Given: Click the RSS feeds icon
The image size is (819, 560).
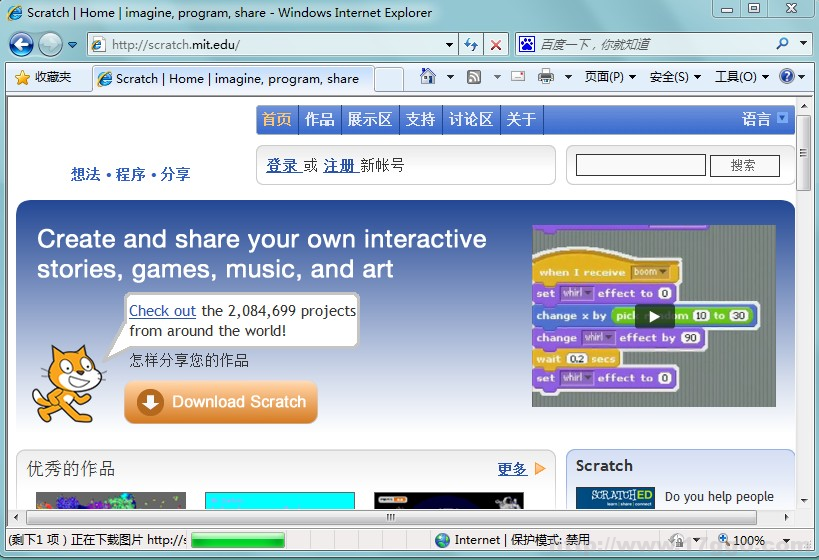Looking at the screenshot, I should (474, 77).
